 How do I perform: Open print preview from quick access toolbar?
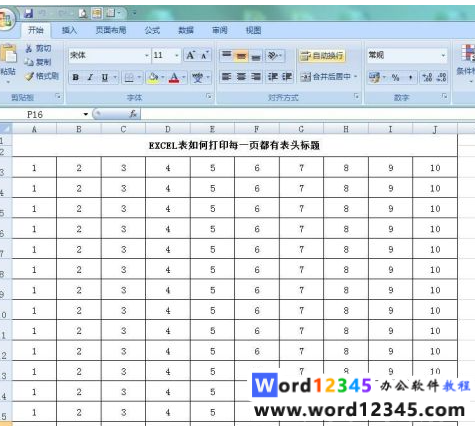coord(83,13)
